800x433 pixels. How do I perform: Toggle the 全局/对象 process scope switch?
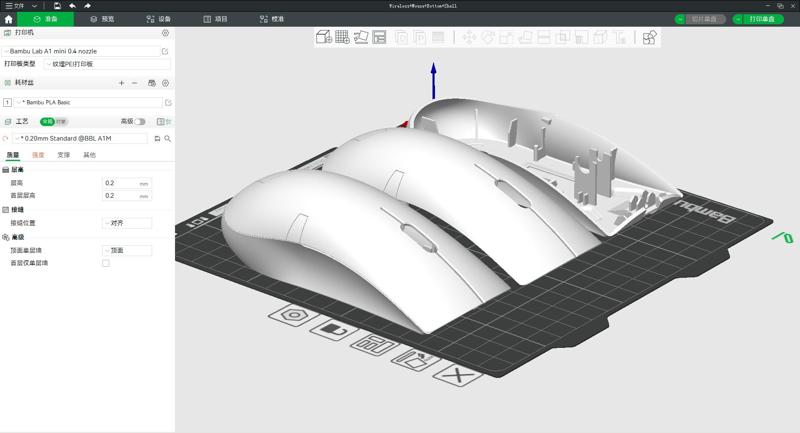point(54,121)
